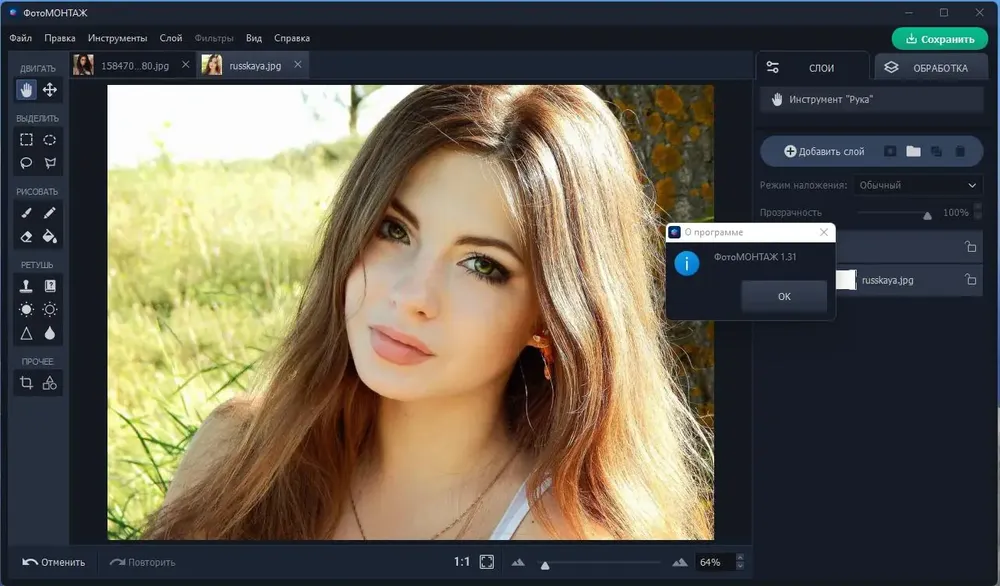This screenshot has width=1000, height=586.
Task: Toggle lock on the upper layer
Action: coord(971,246)
